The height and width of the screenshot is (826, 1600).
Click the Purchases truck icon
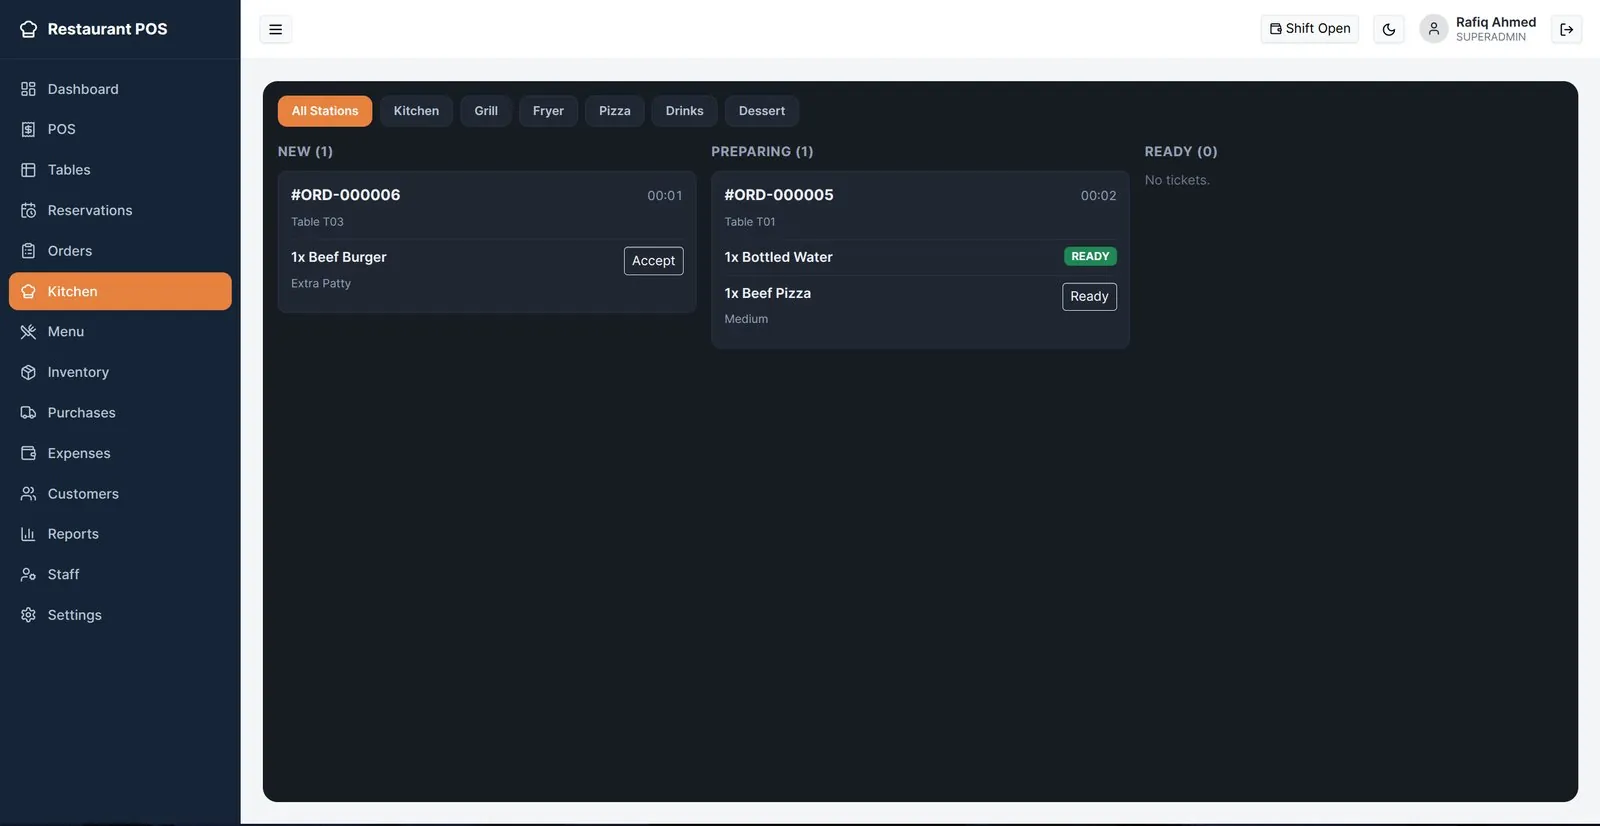pyautogui.click(x=28, y=413)
